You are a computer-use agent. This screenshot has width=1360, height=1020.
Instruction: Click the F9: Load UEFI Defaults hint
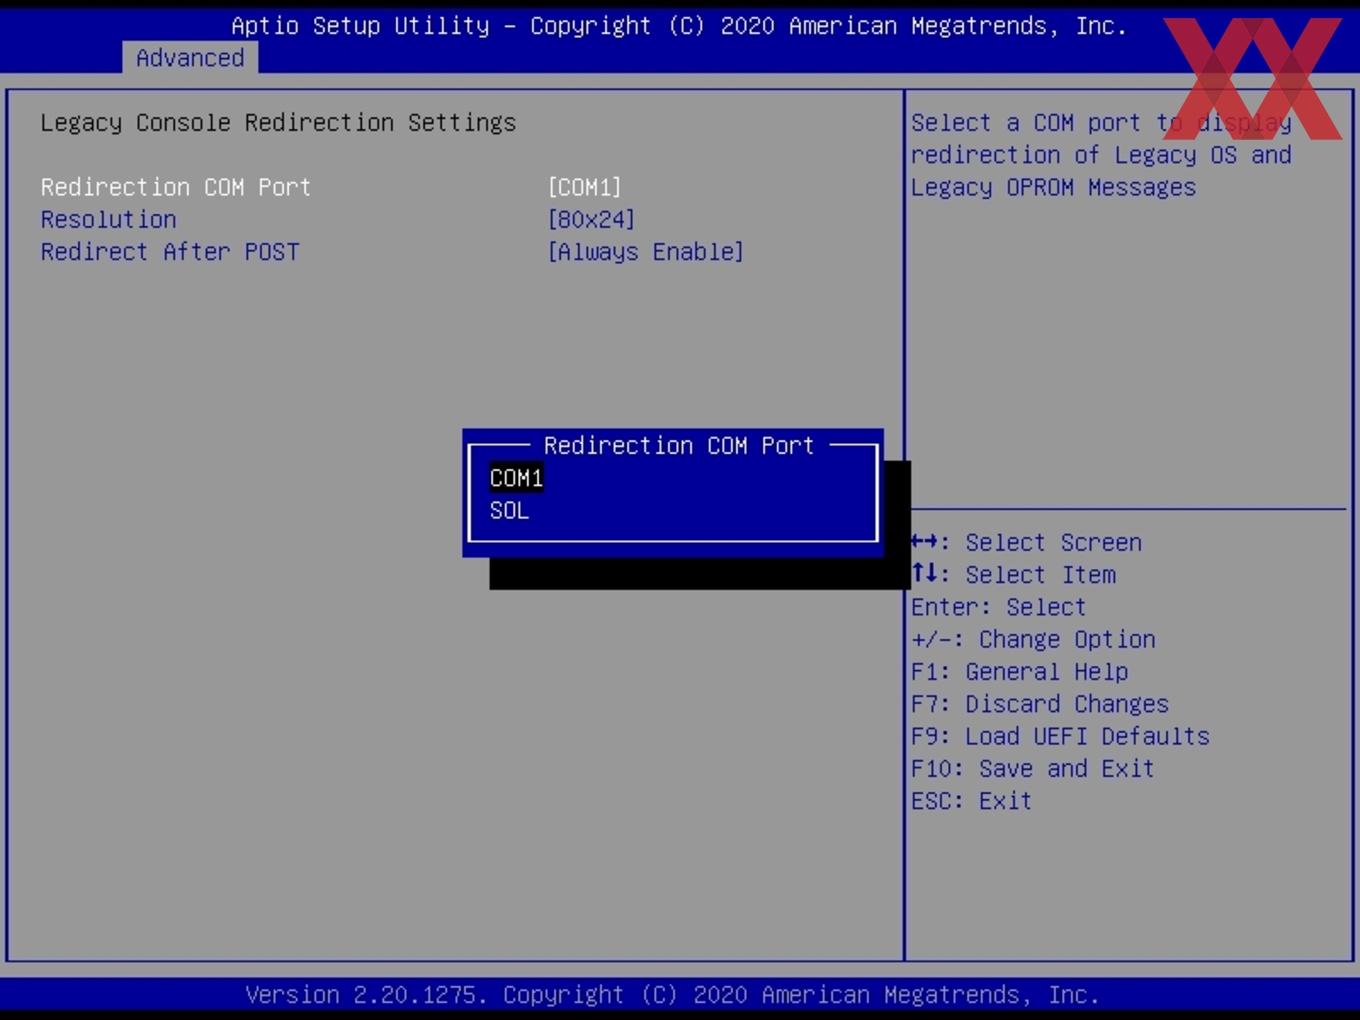[x=1060, y=737]
